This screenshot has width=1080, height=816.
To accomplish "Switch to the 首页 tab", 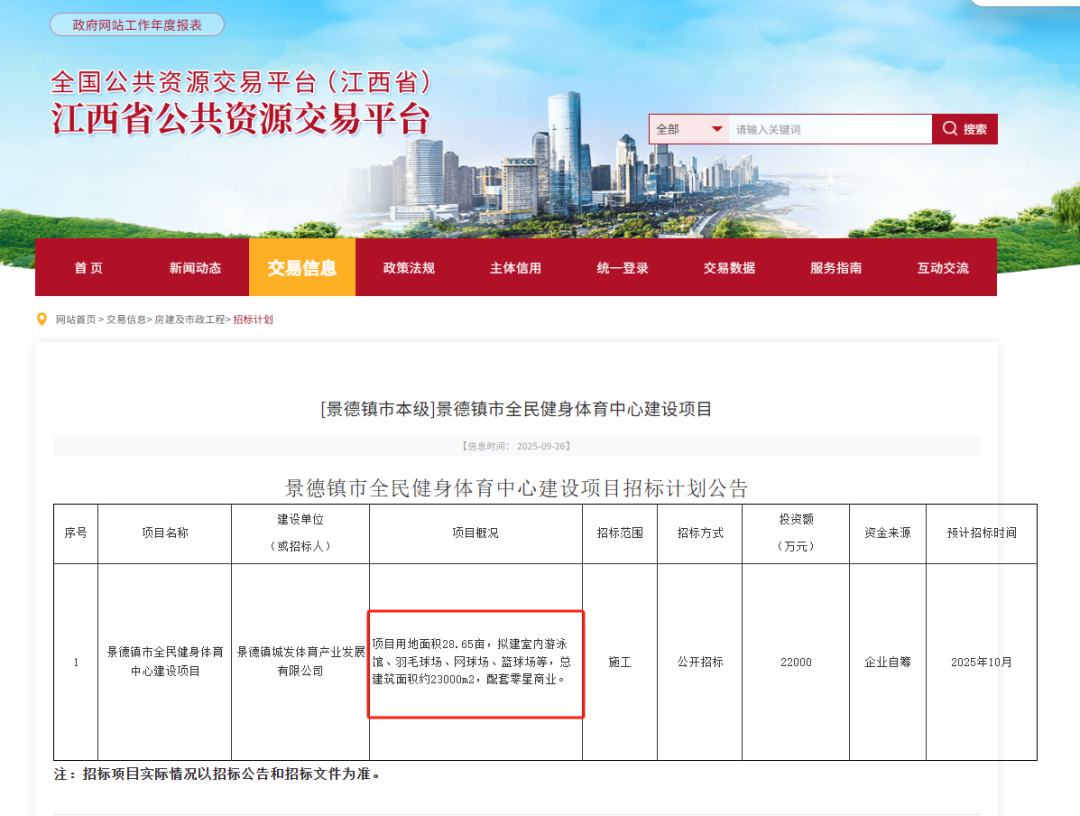I will [88, 267].
